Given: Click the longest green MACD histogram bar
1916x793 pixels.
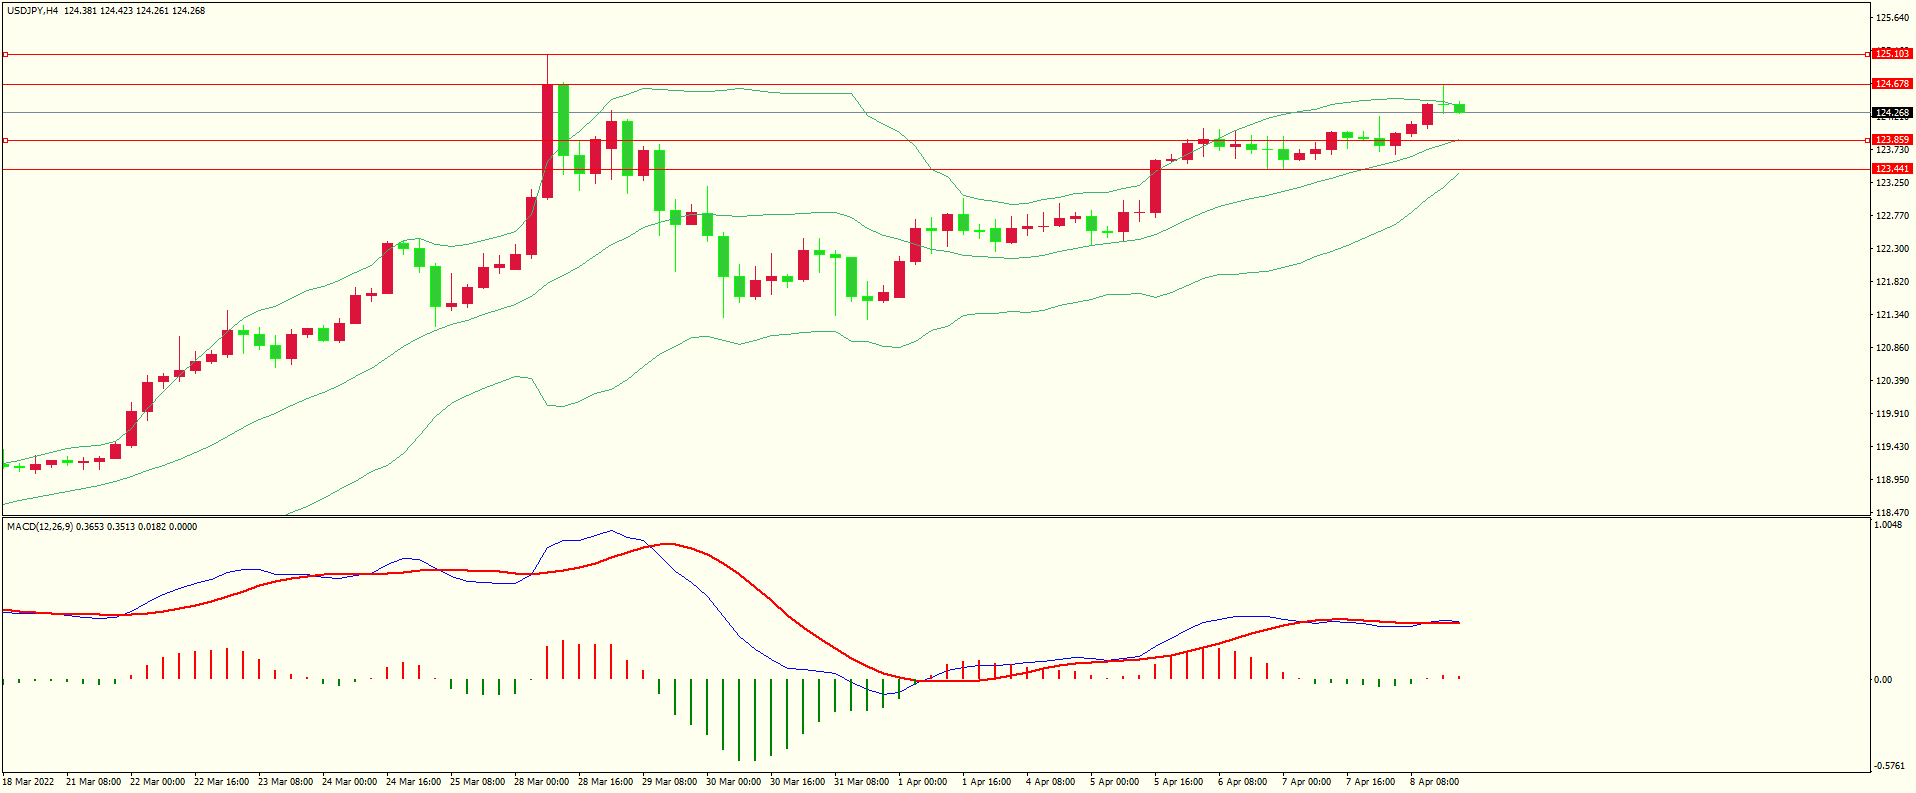Looking at the screenshot, I should 739,720.
